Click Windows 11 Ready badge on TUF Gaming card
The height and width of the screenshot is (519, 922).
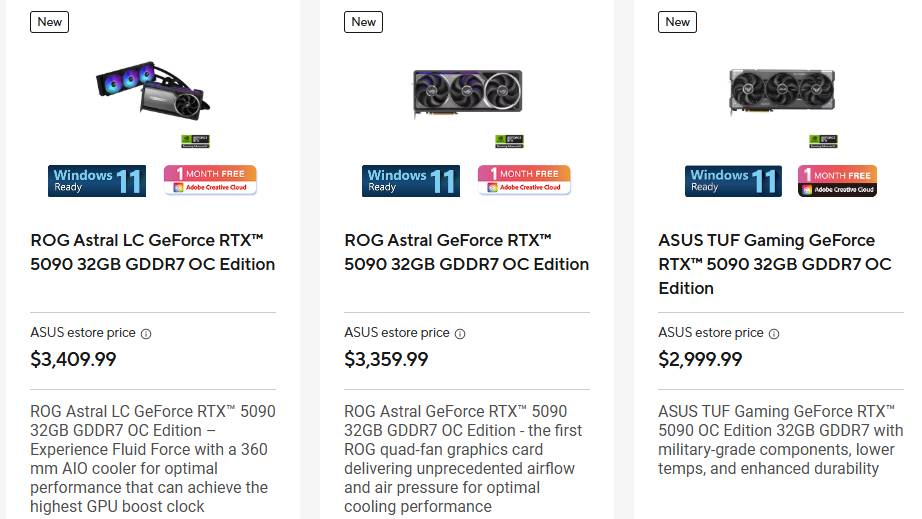coord(733,181)
